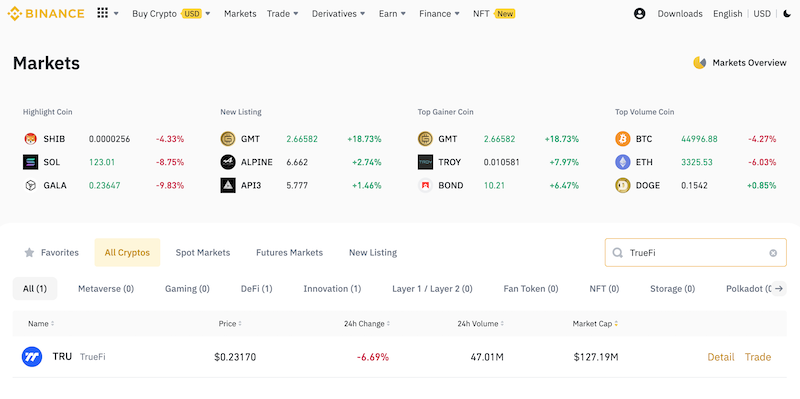Sort table by Price column

pos(230,323)
